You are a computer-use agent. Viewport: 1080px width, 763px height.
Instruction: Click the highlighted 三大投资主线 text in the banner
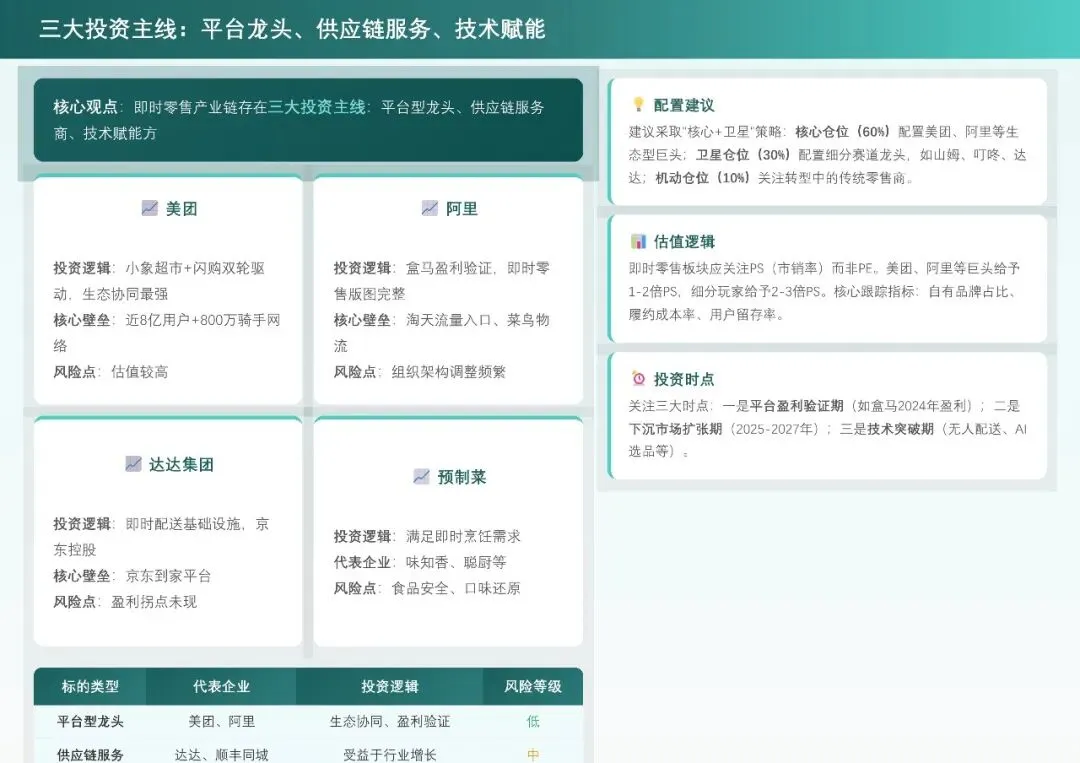click(317, 107)
